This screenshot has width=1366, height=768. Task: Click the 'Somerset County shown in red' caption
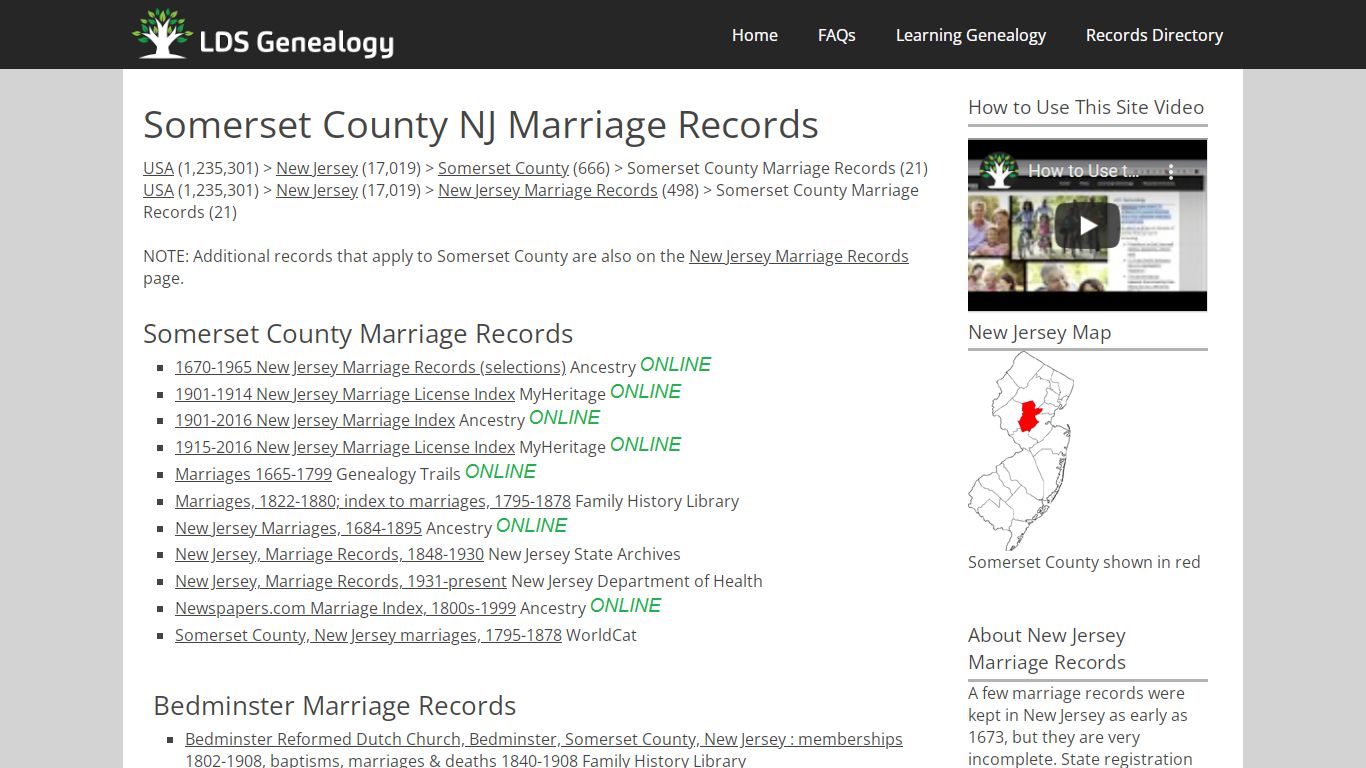1084,562
